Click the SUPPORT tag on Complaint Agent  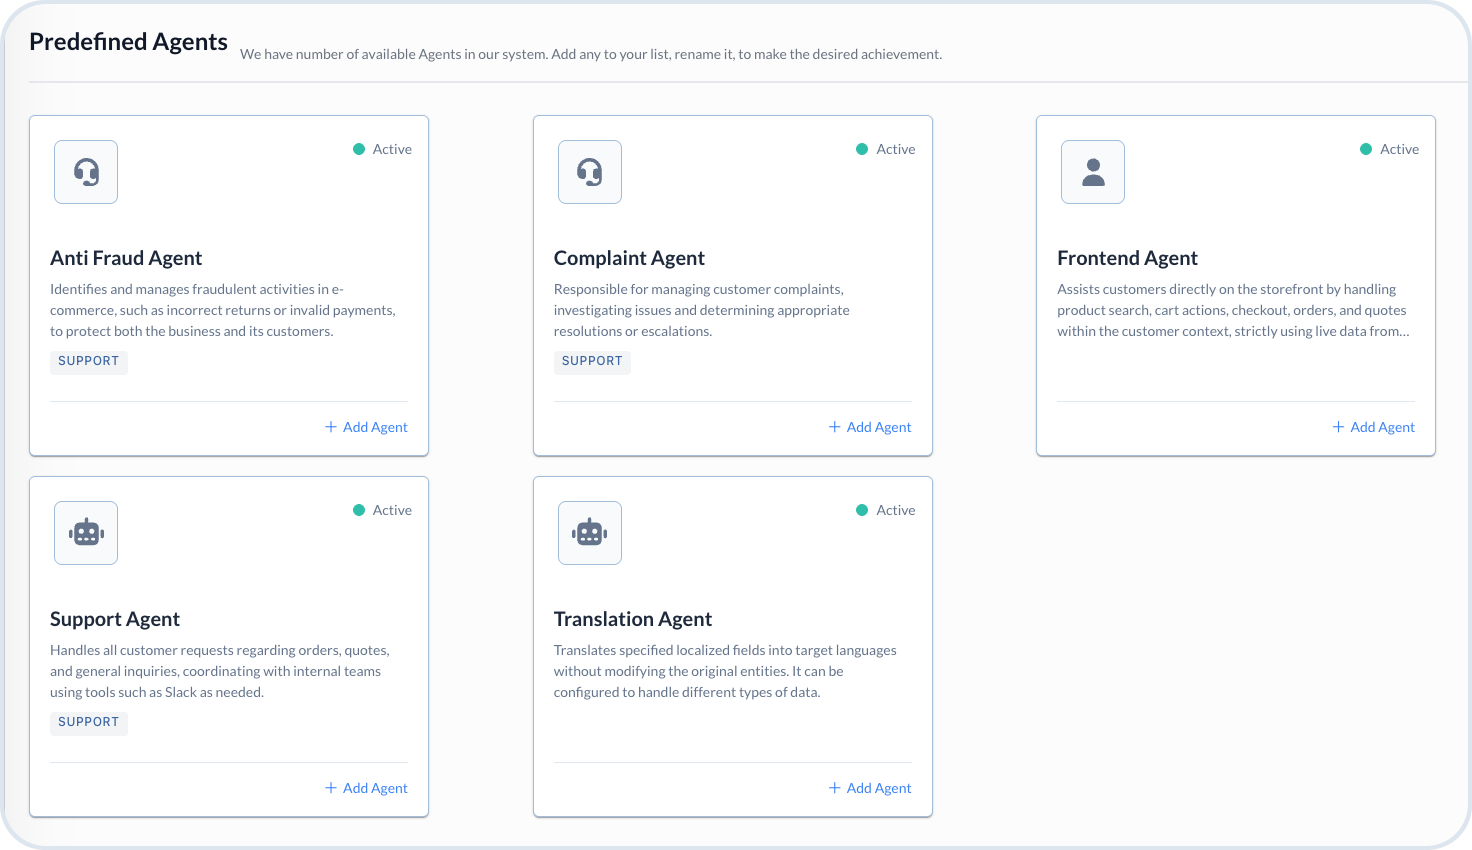(x=592, y=361)
